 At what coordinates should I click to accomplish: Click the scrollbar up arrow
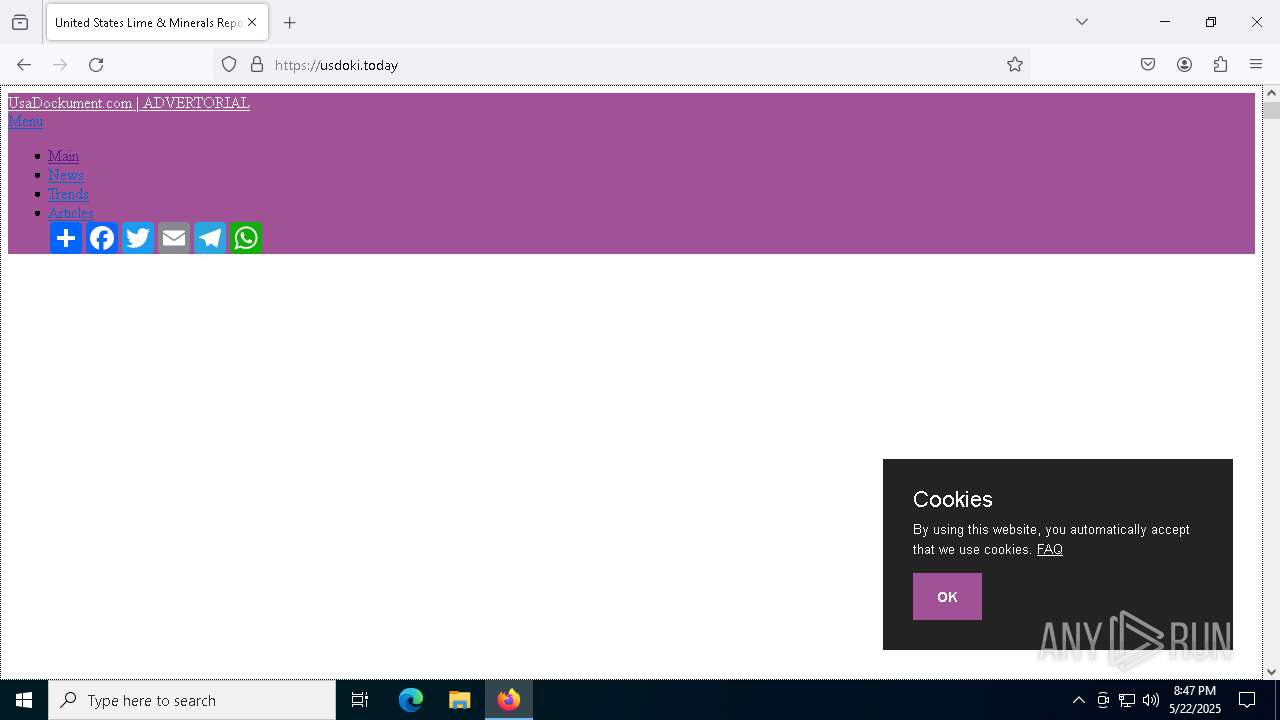[x=1271, y=93]
